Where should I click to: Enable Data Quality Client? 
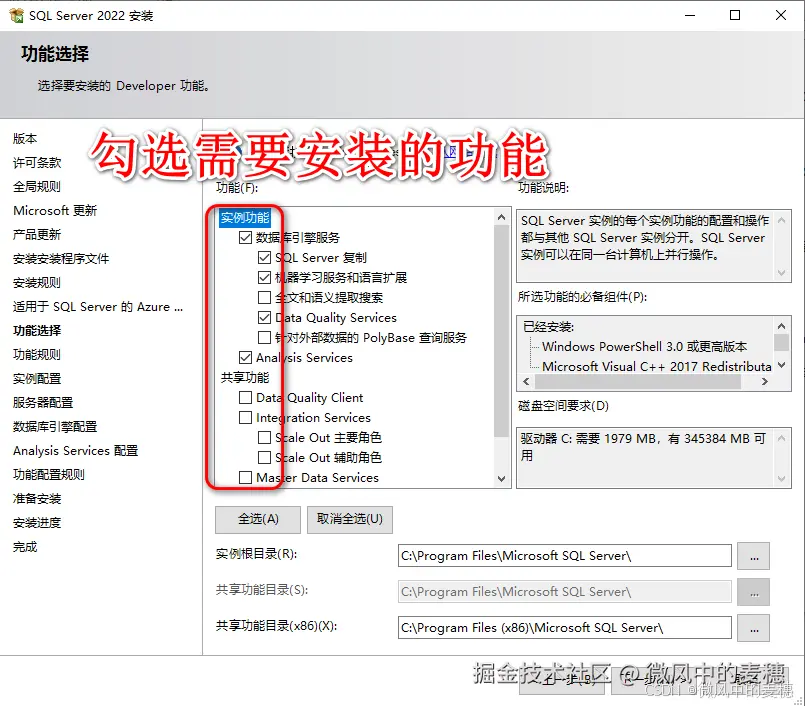click(x=243, y=396)
